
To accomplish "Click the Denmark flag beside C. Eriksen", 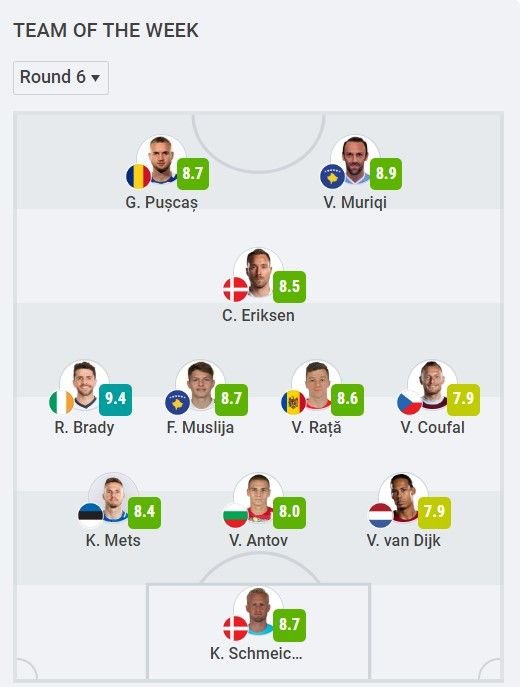I will tap(236, 290).
